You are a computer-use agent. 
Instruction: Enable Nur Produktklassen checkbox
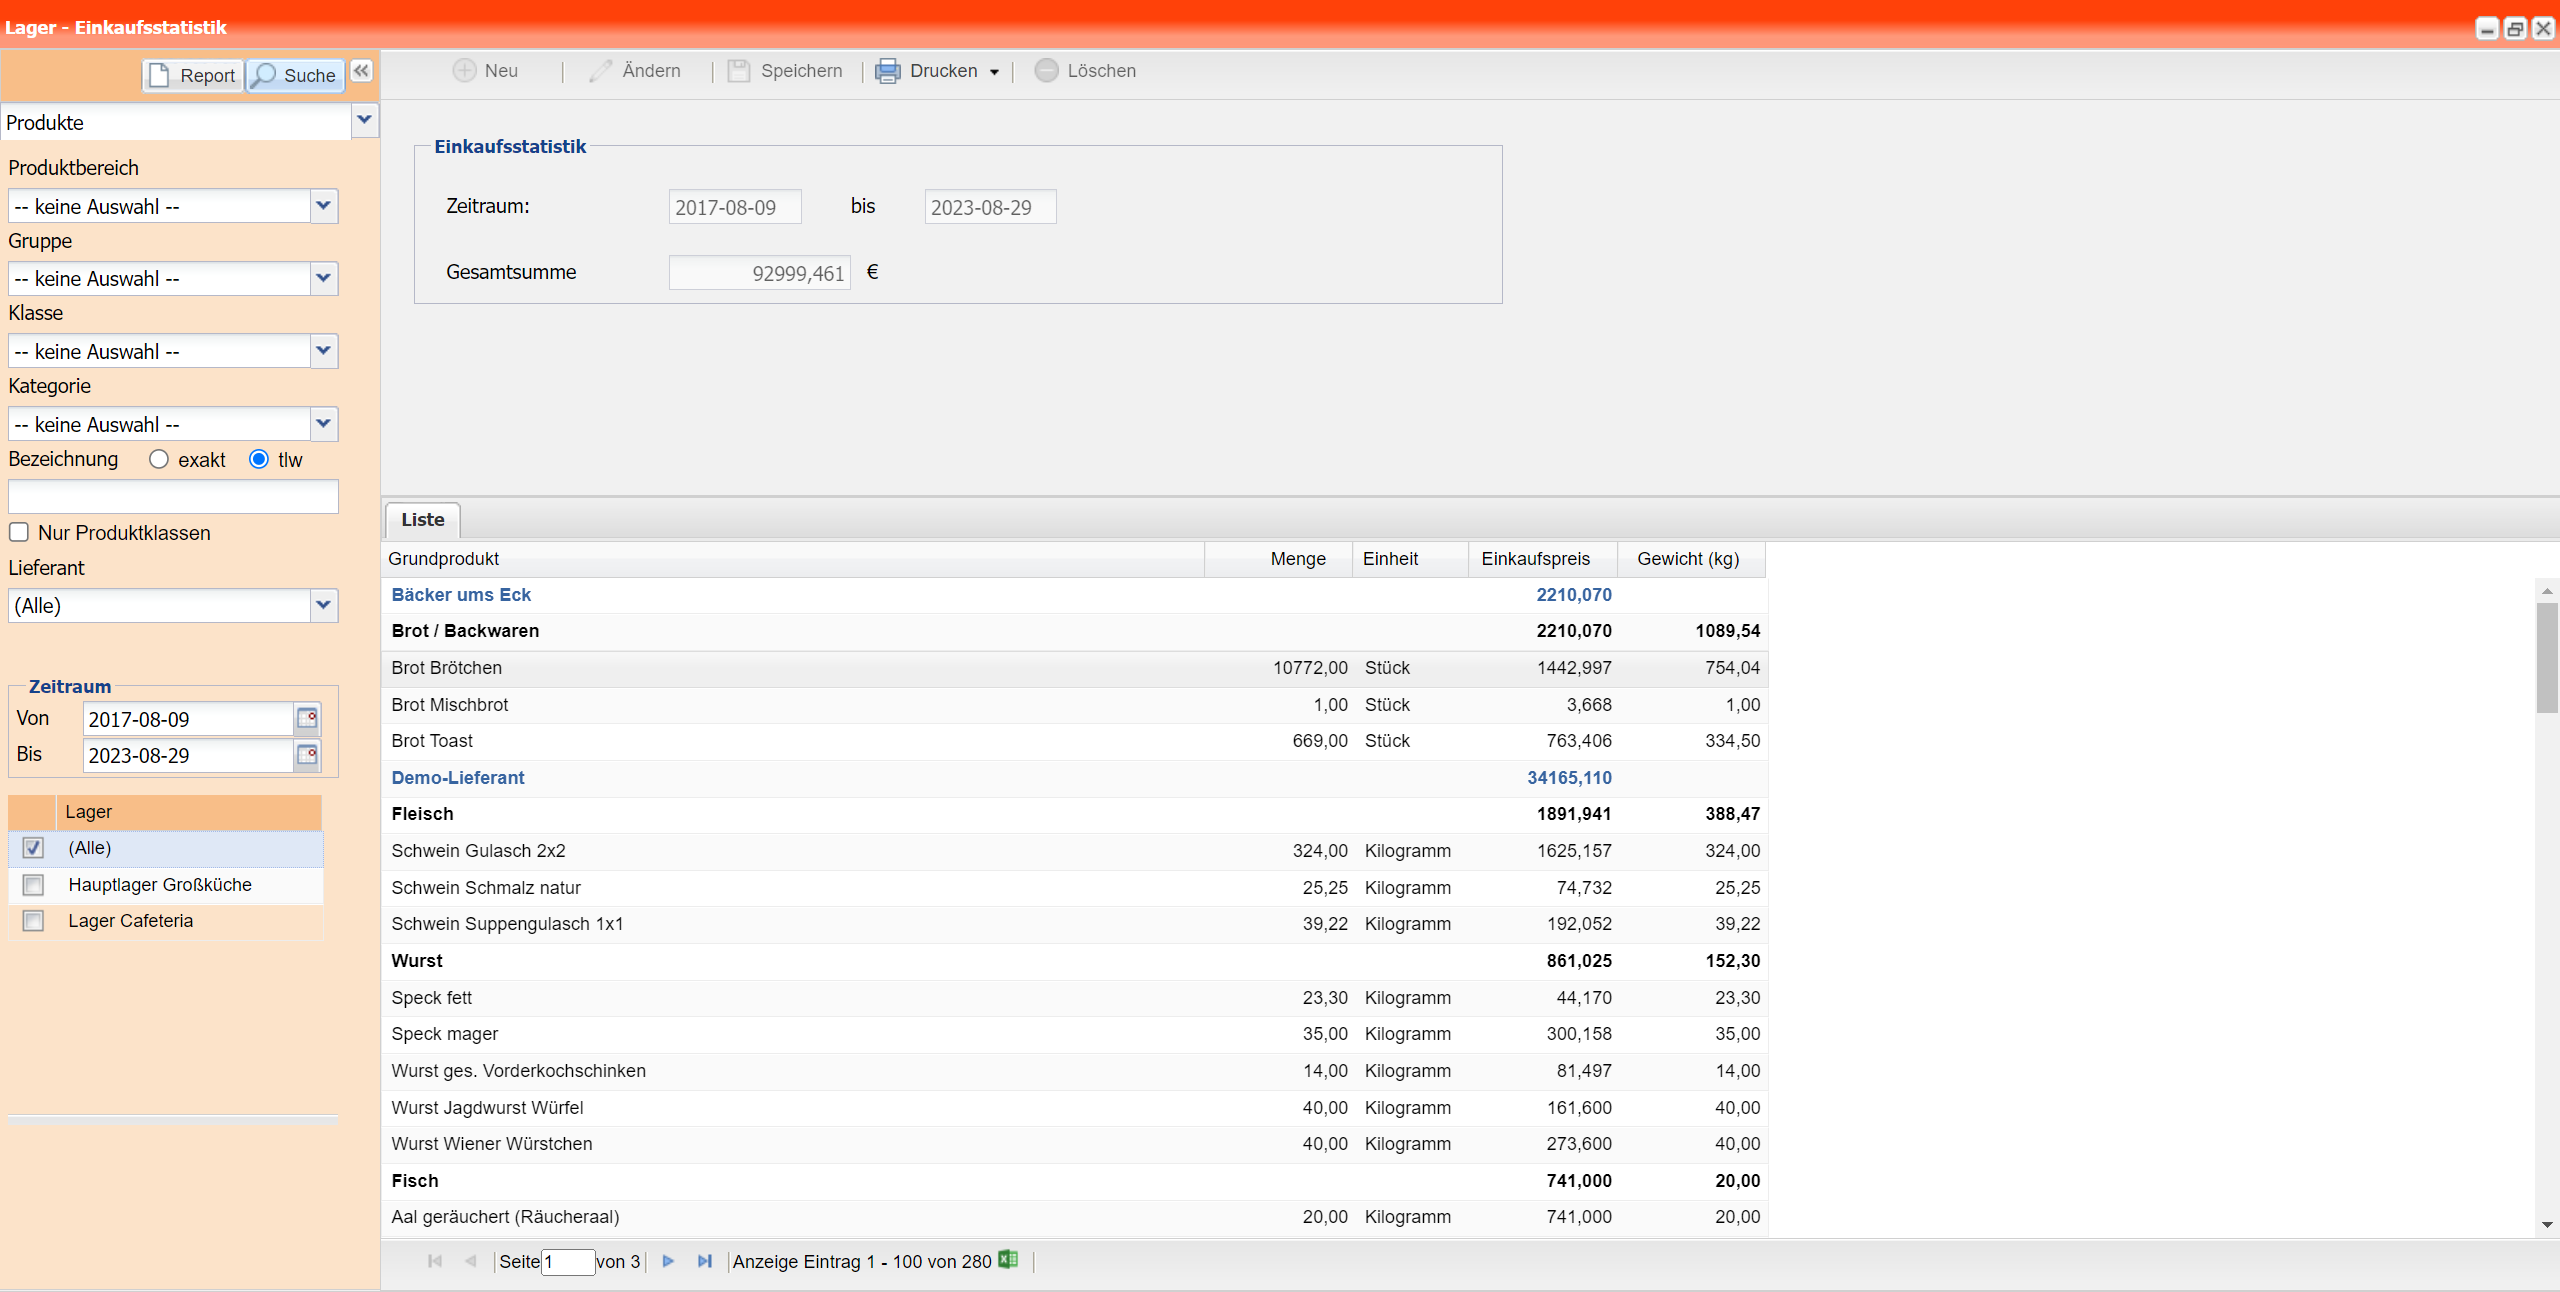[19, 532]
